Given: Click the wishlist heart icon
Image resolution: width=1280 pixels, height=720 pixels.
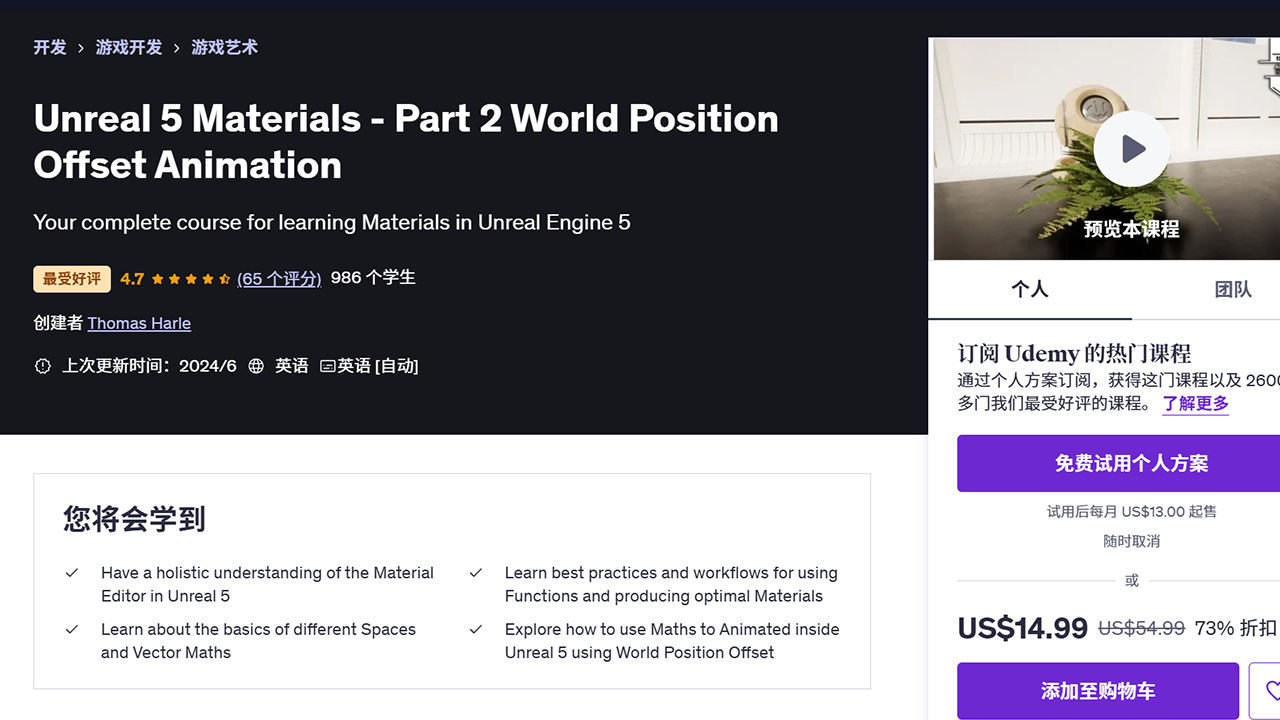Looking at the screenshot, I should [1271, 691].
